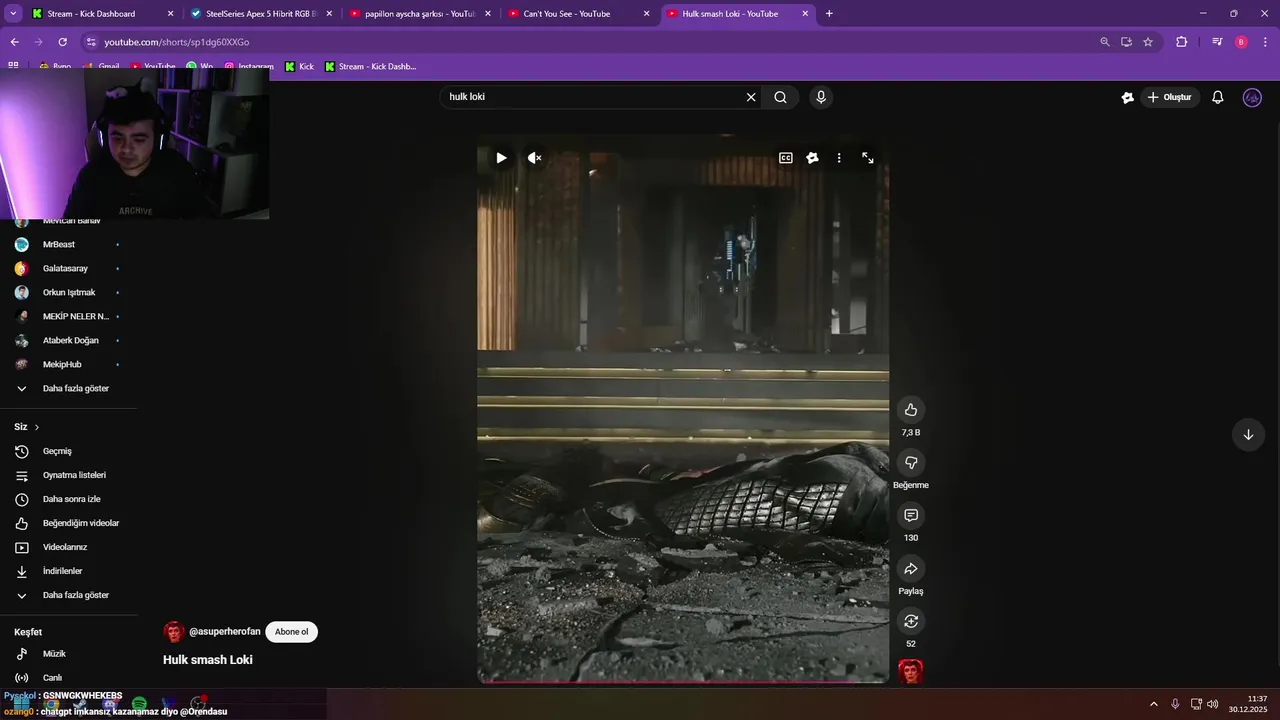
Task: Reload the YouTube page
Action: coord(62,42)
